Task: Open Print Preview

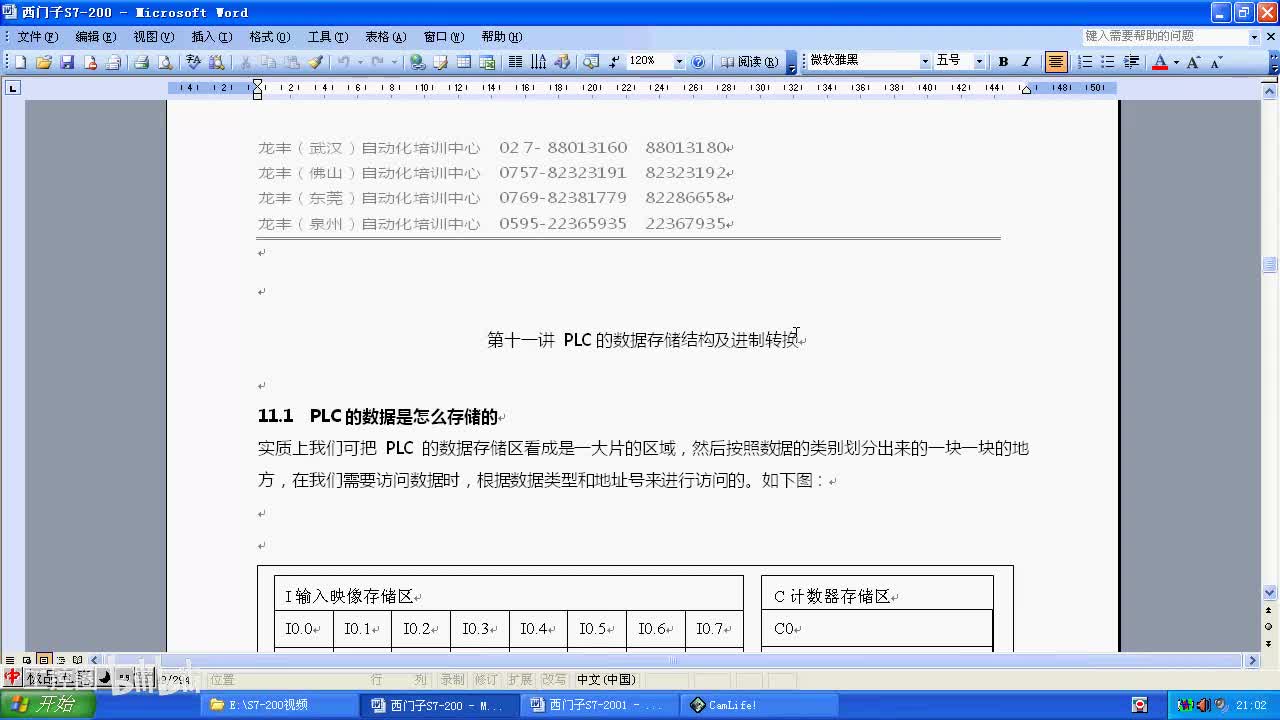Action: (165, 62)
